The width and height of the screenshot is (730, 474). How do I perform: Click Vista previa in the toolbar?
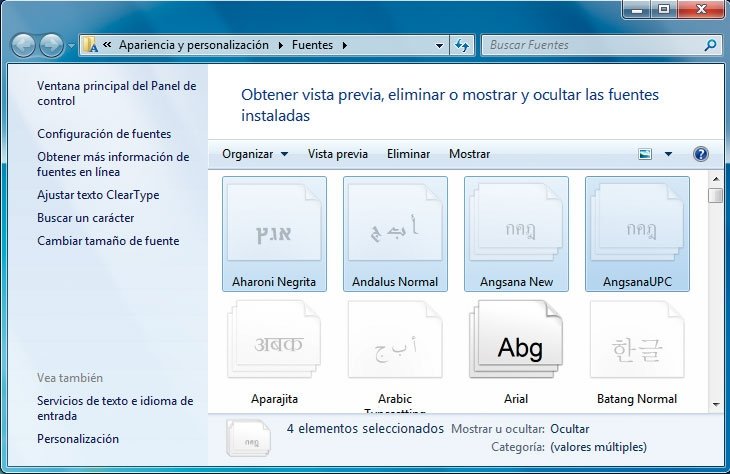click(x=338, y=154)
